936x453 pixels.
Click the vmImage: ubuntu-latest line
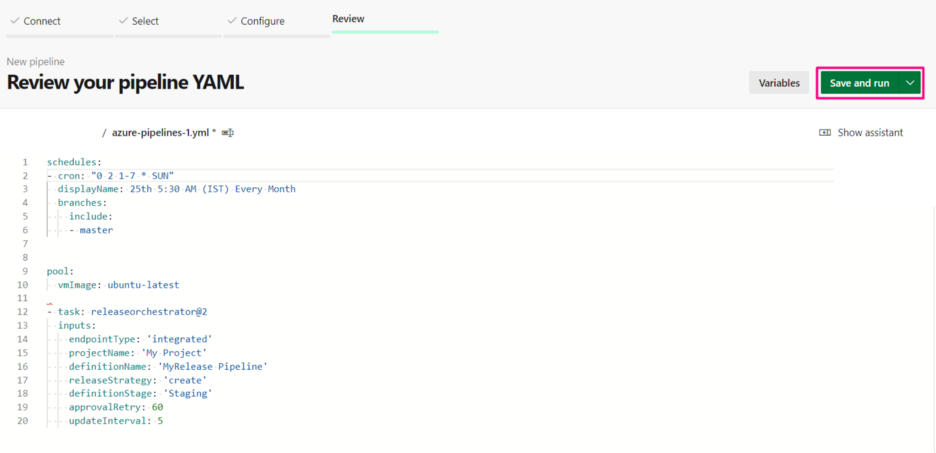tap(118, 285)
